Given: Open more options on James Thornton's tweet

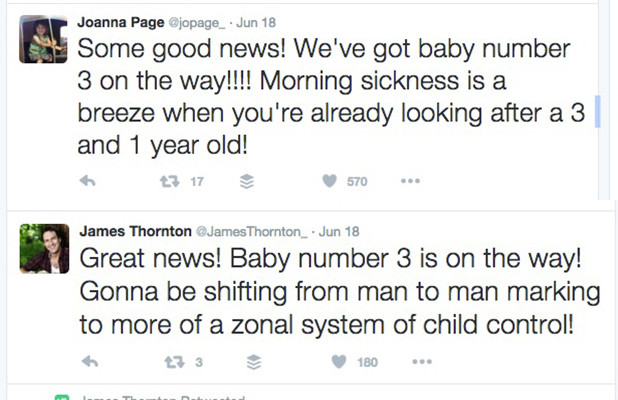Looking at the screenshot, I should [x=422, y=362].
